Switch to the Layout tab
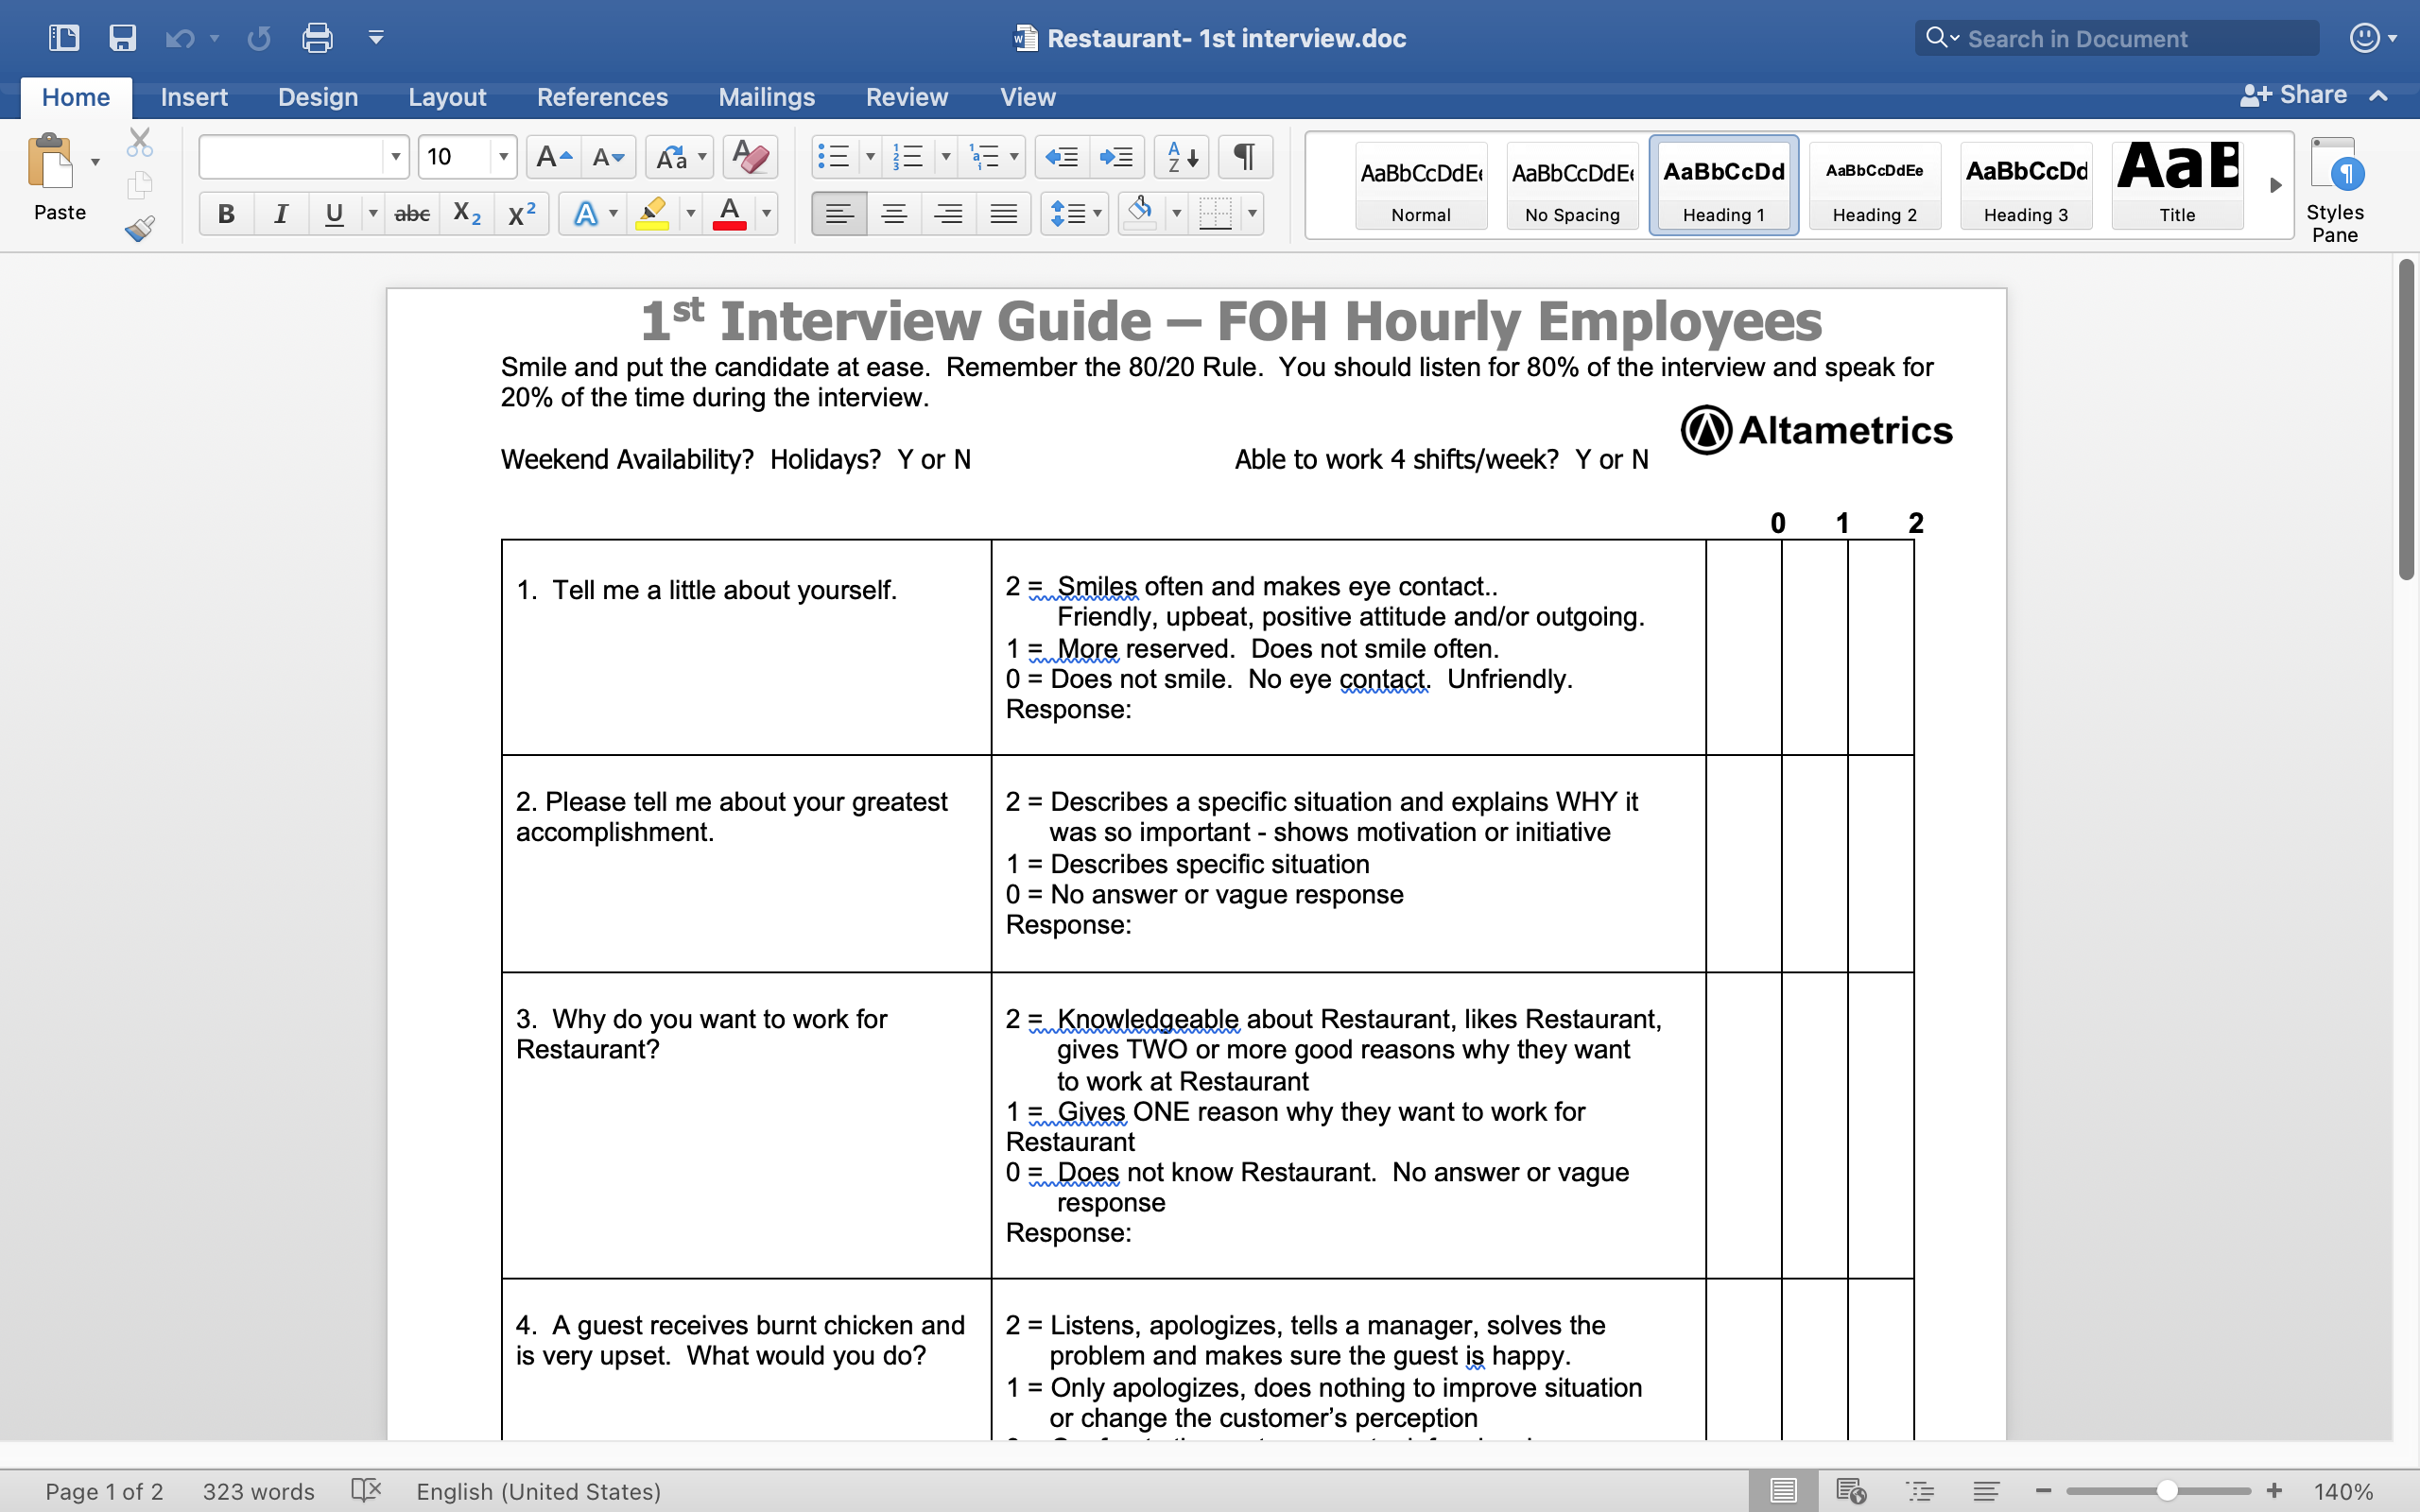Image resolution: width=2420 pixels, height=1512 pixels. [x=447, y=97]
